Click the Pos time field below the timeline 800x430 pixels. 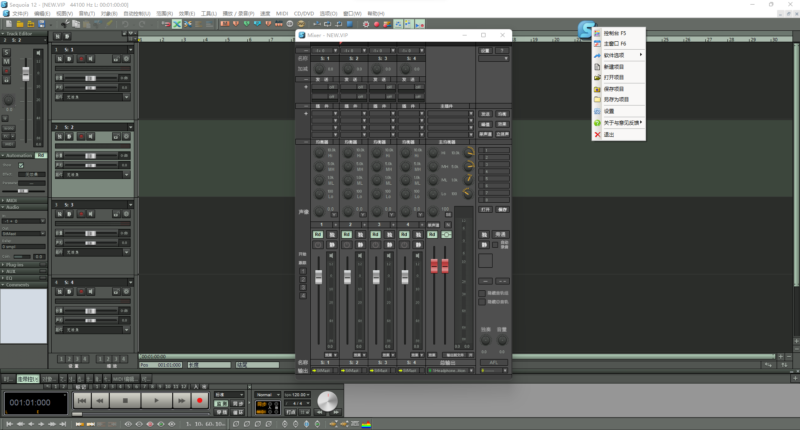[166, 365]
